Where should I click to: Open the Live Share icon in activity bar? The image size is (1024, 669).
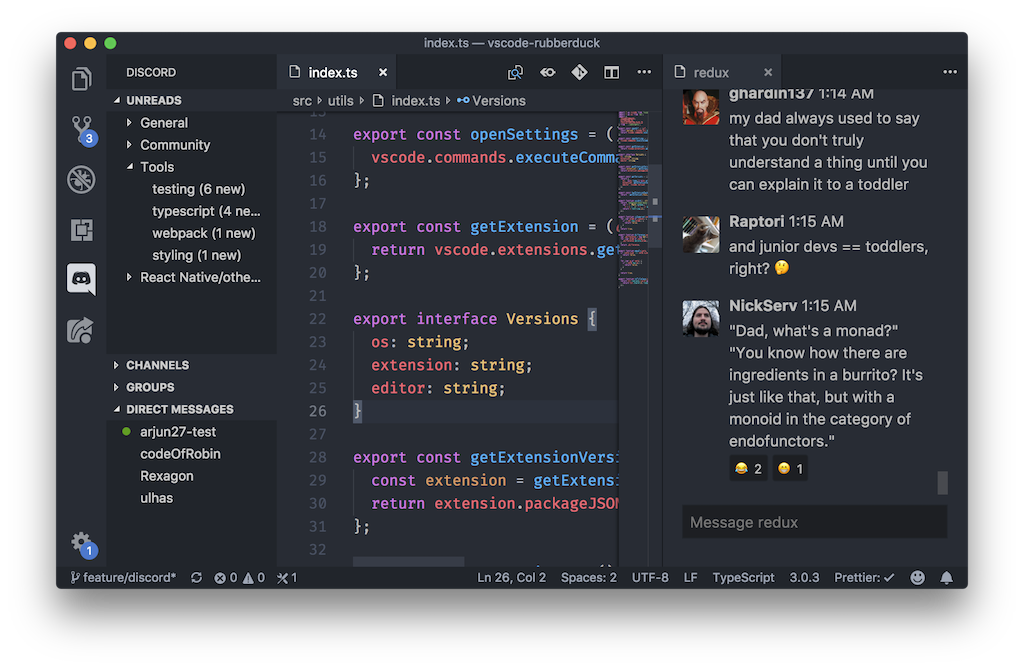[x=80, y=331]
